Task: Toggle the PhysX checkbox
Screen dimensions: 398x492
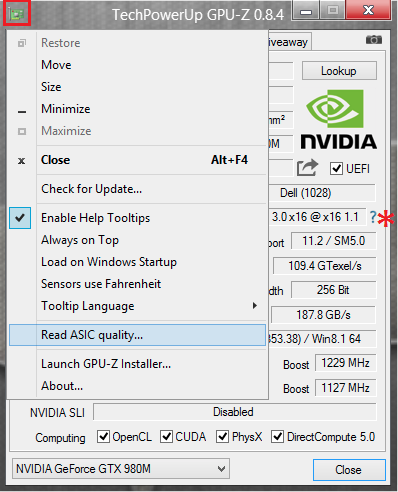Action: coord(222,436)
